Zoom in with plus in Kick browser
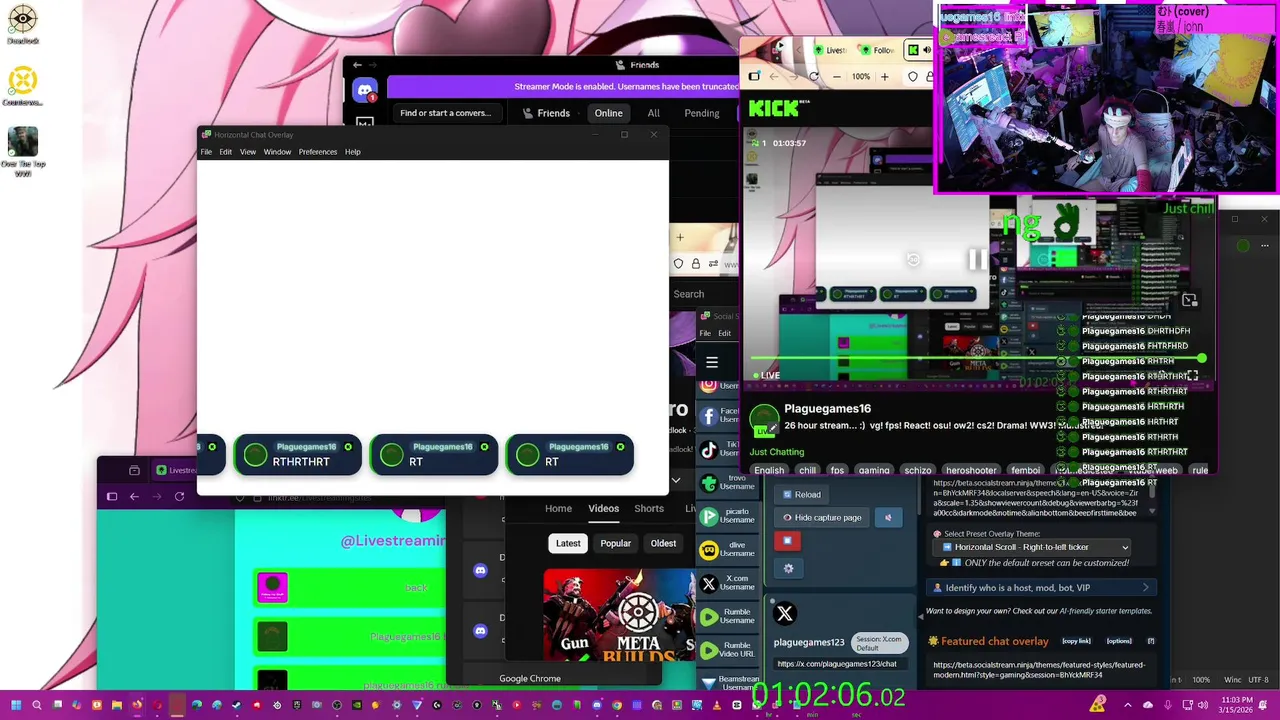This screenshot has height=720, width=1280. pos(884,77)
